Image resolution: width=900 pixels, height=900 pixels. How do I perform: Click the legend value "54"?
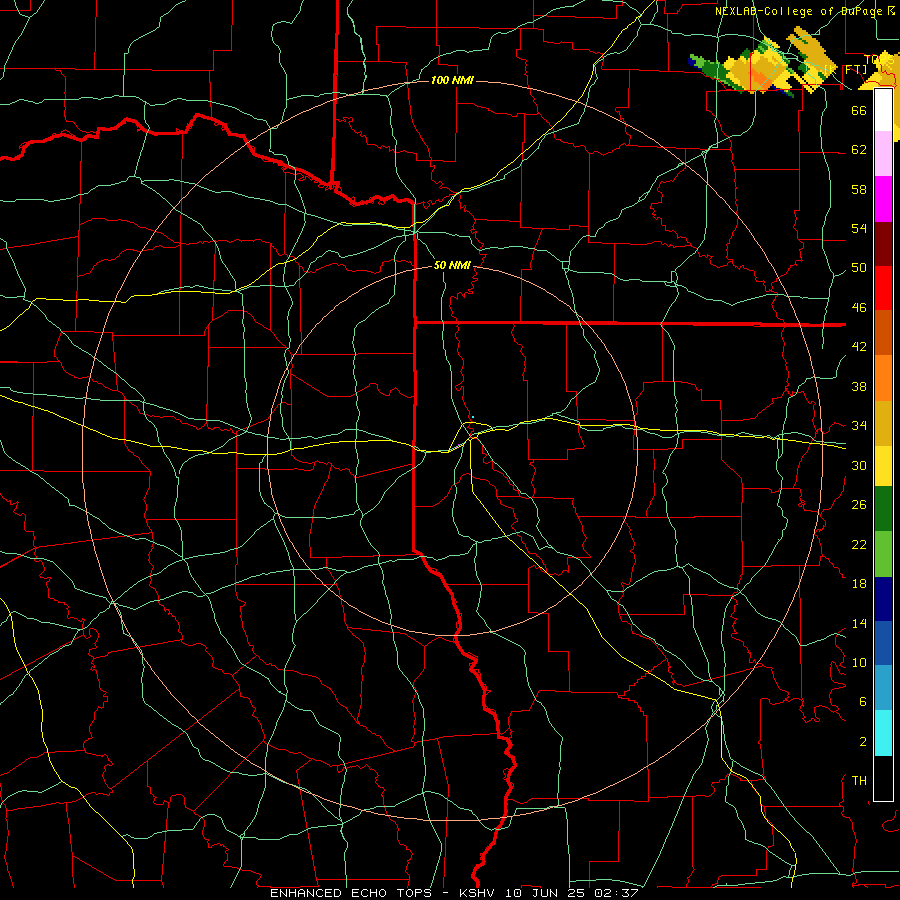(x=859, y=228)
